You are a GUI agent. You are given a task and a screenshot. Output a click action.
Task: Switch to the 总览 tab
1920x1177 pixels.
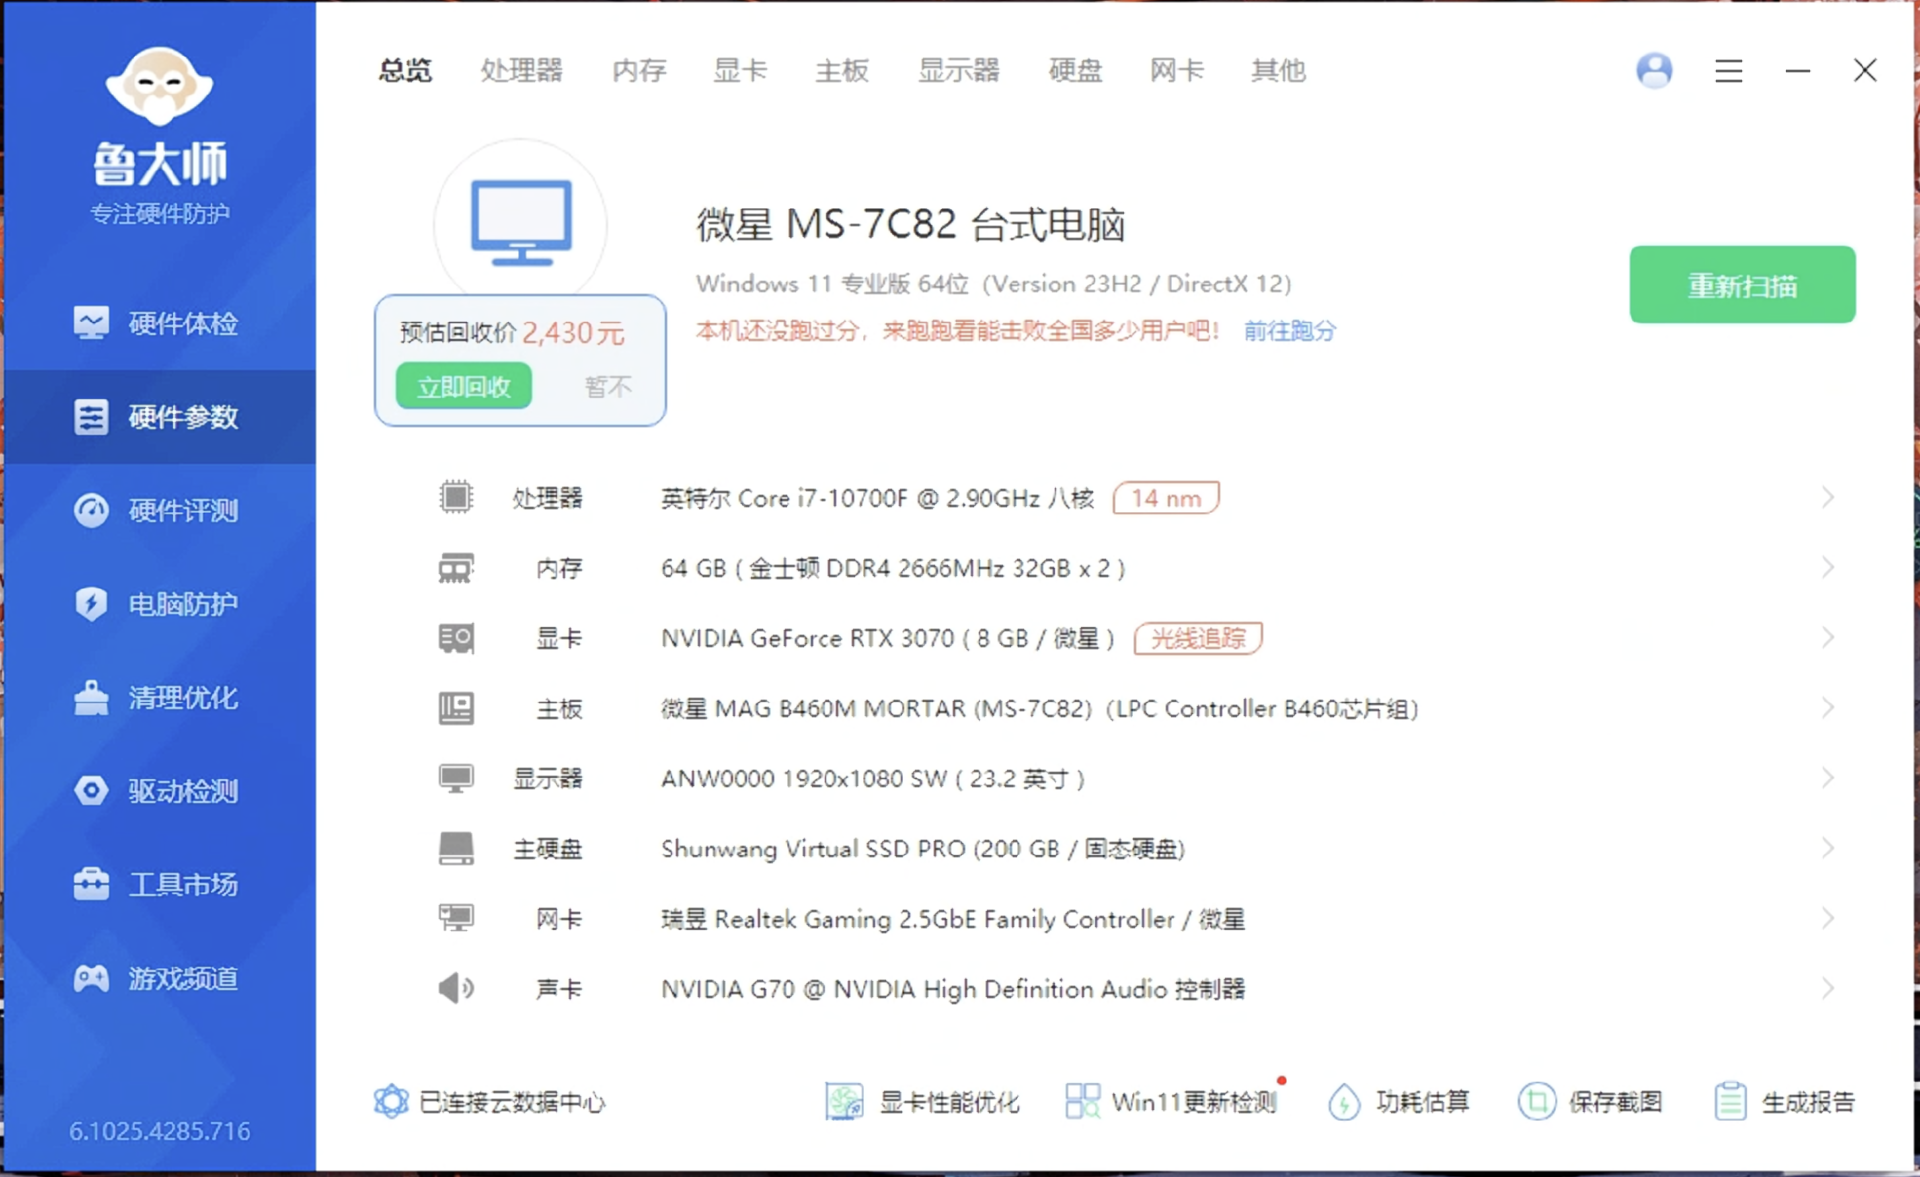coord(405,70)
